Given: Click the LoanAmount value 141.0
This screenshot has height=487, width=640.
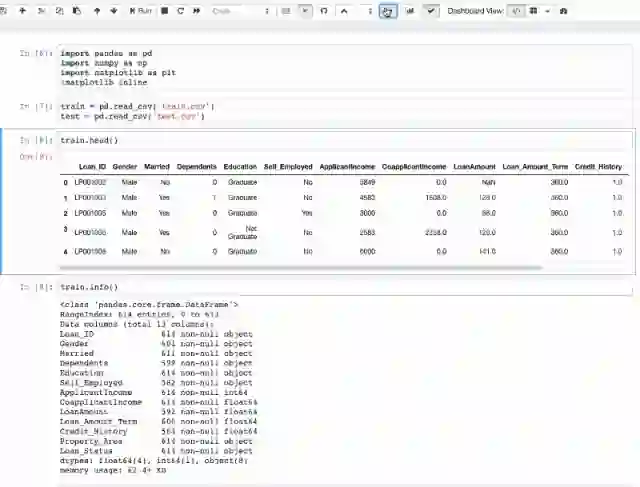Looking at the screenshot, I should [487, 251].
